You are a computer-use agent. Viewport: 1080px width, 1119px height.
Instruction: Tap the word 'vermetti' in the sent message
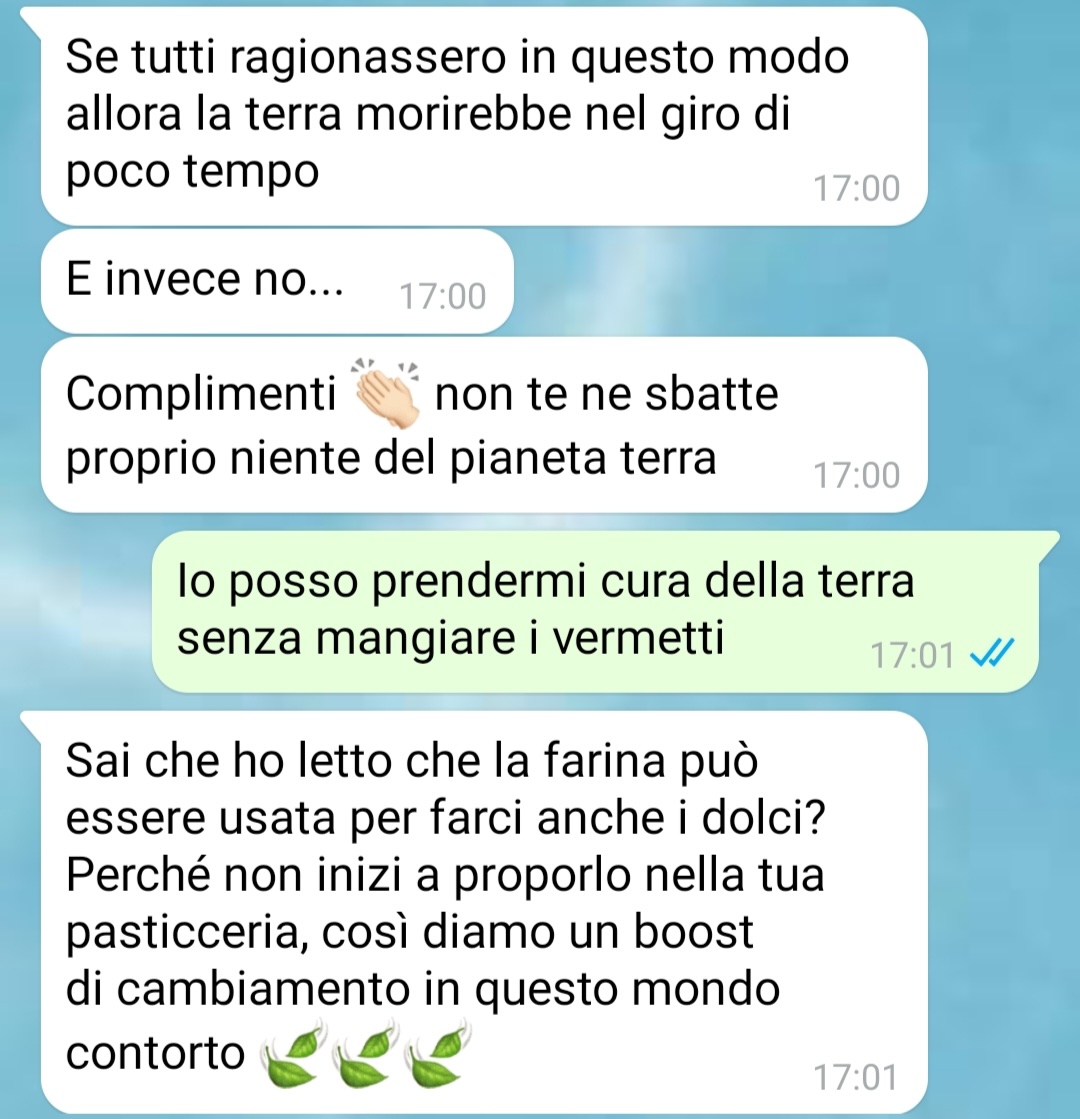639,638
